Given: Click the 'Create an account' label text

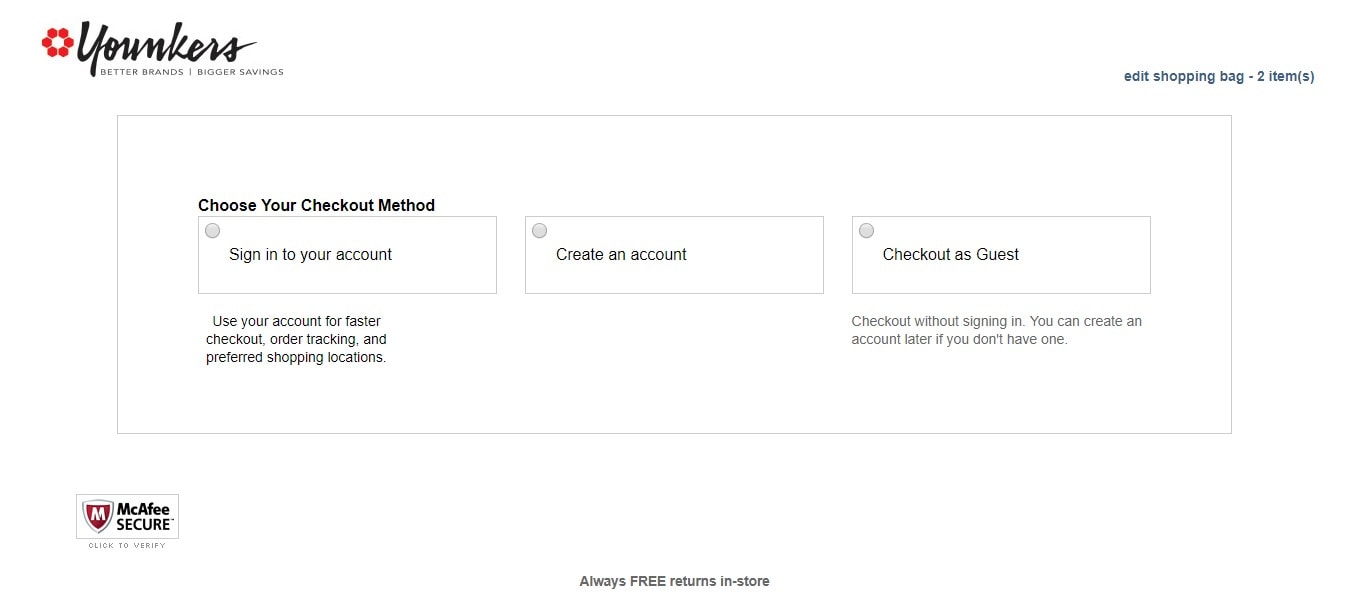Looking at the screenshot, I should (x=621, y=255).
